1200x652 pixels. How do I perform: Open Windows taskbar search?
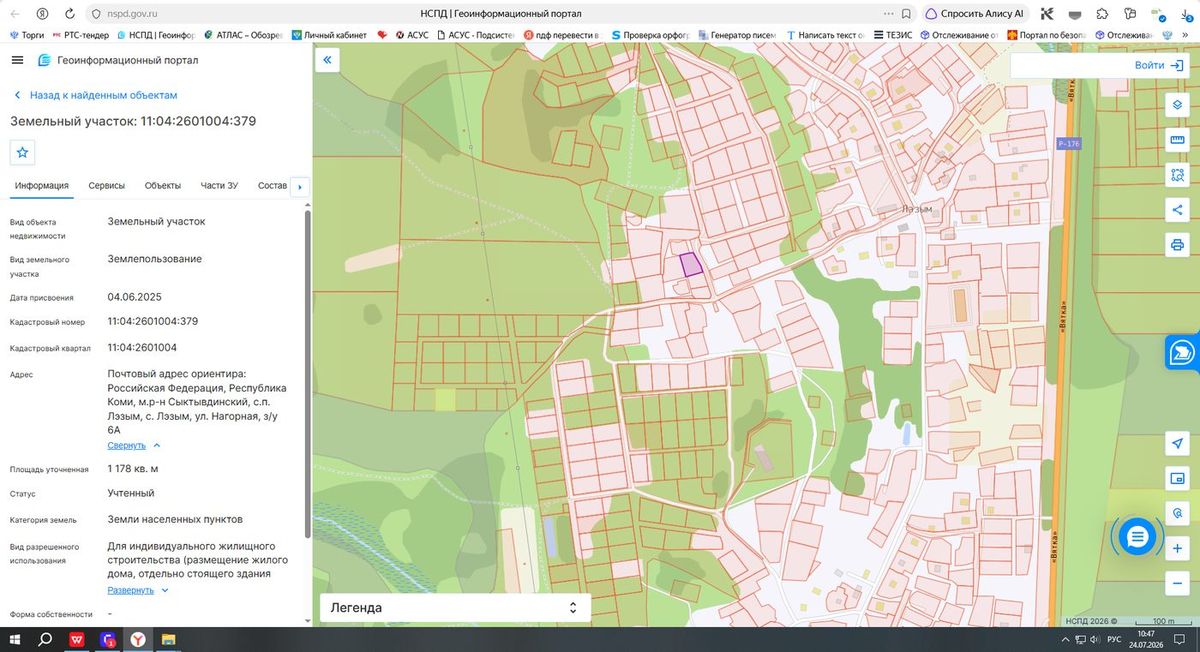tap(46, 639)
